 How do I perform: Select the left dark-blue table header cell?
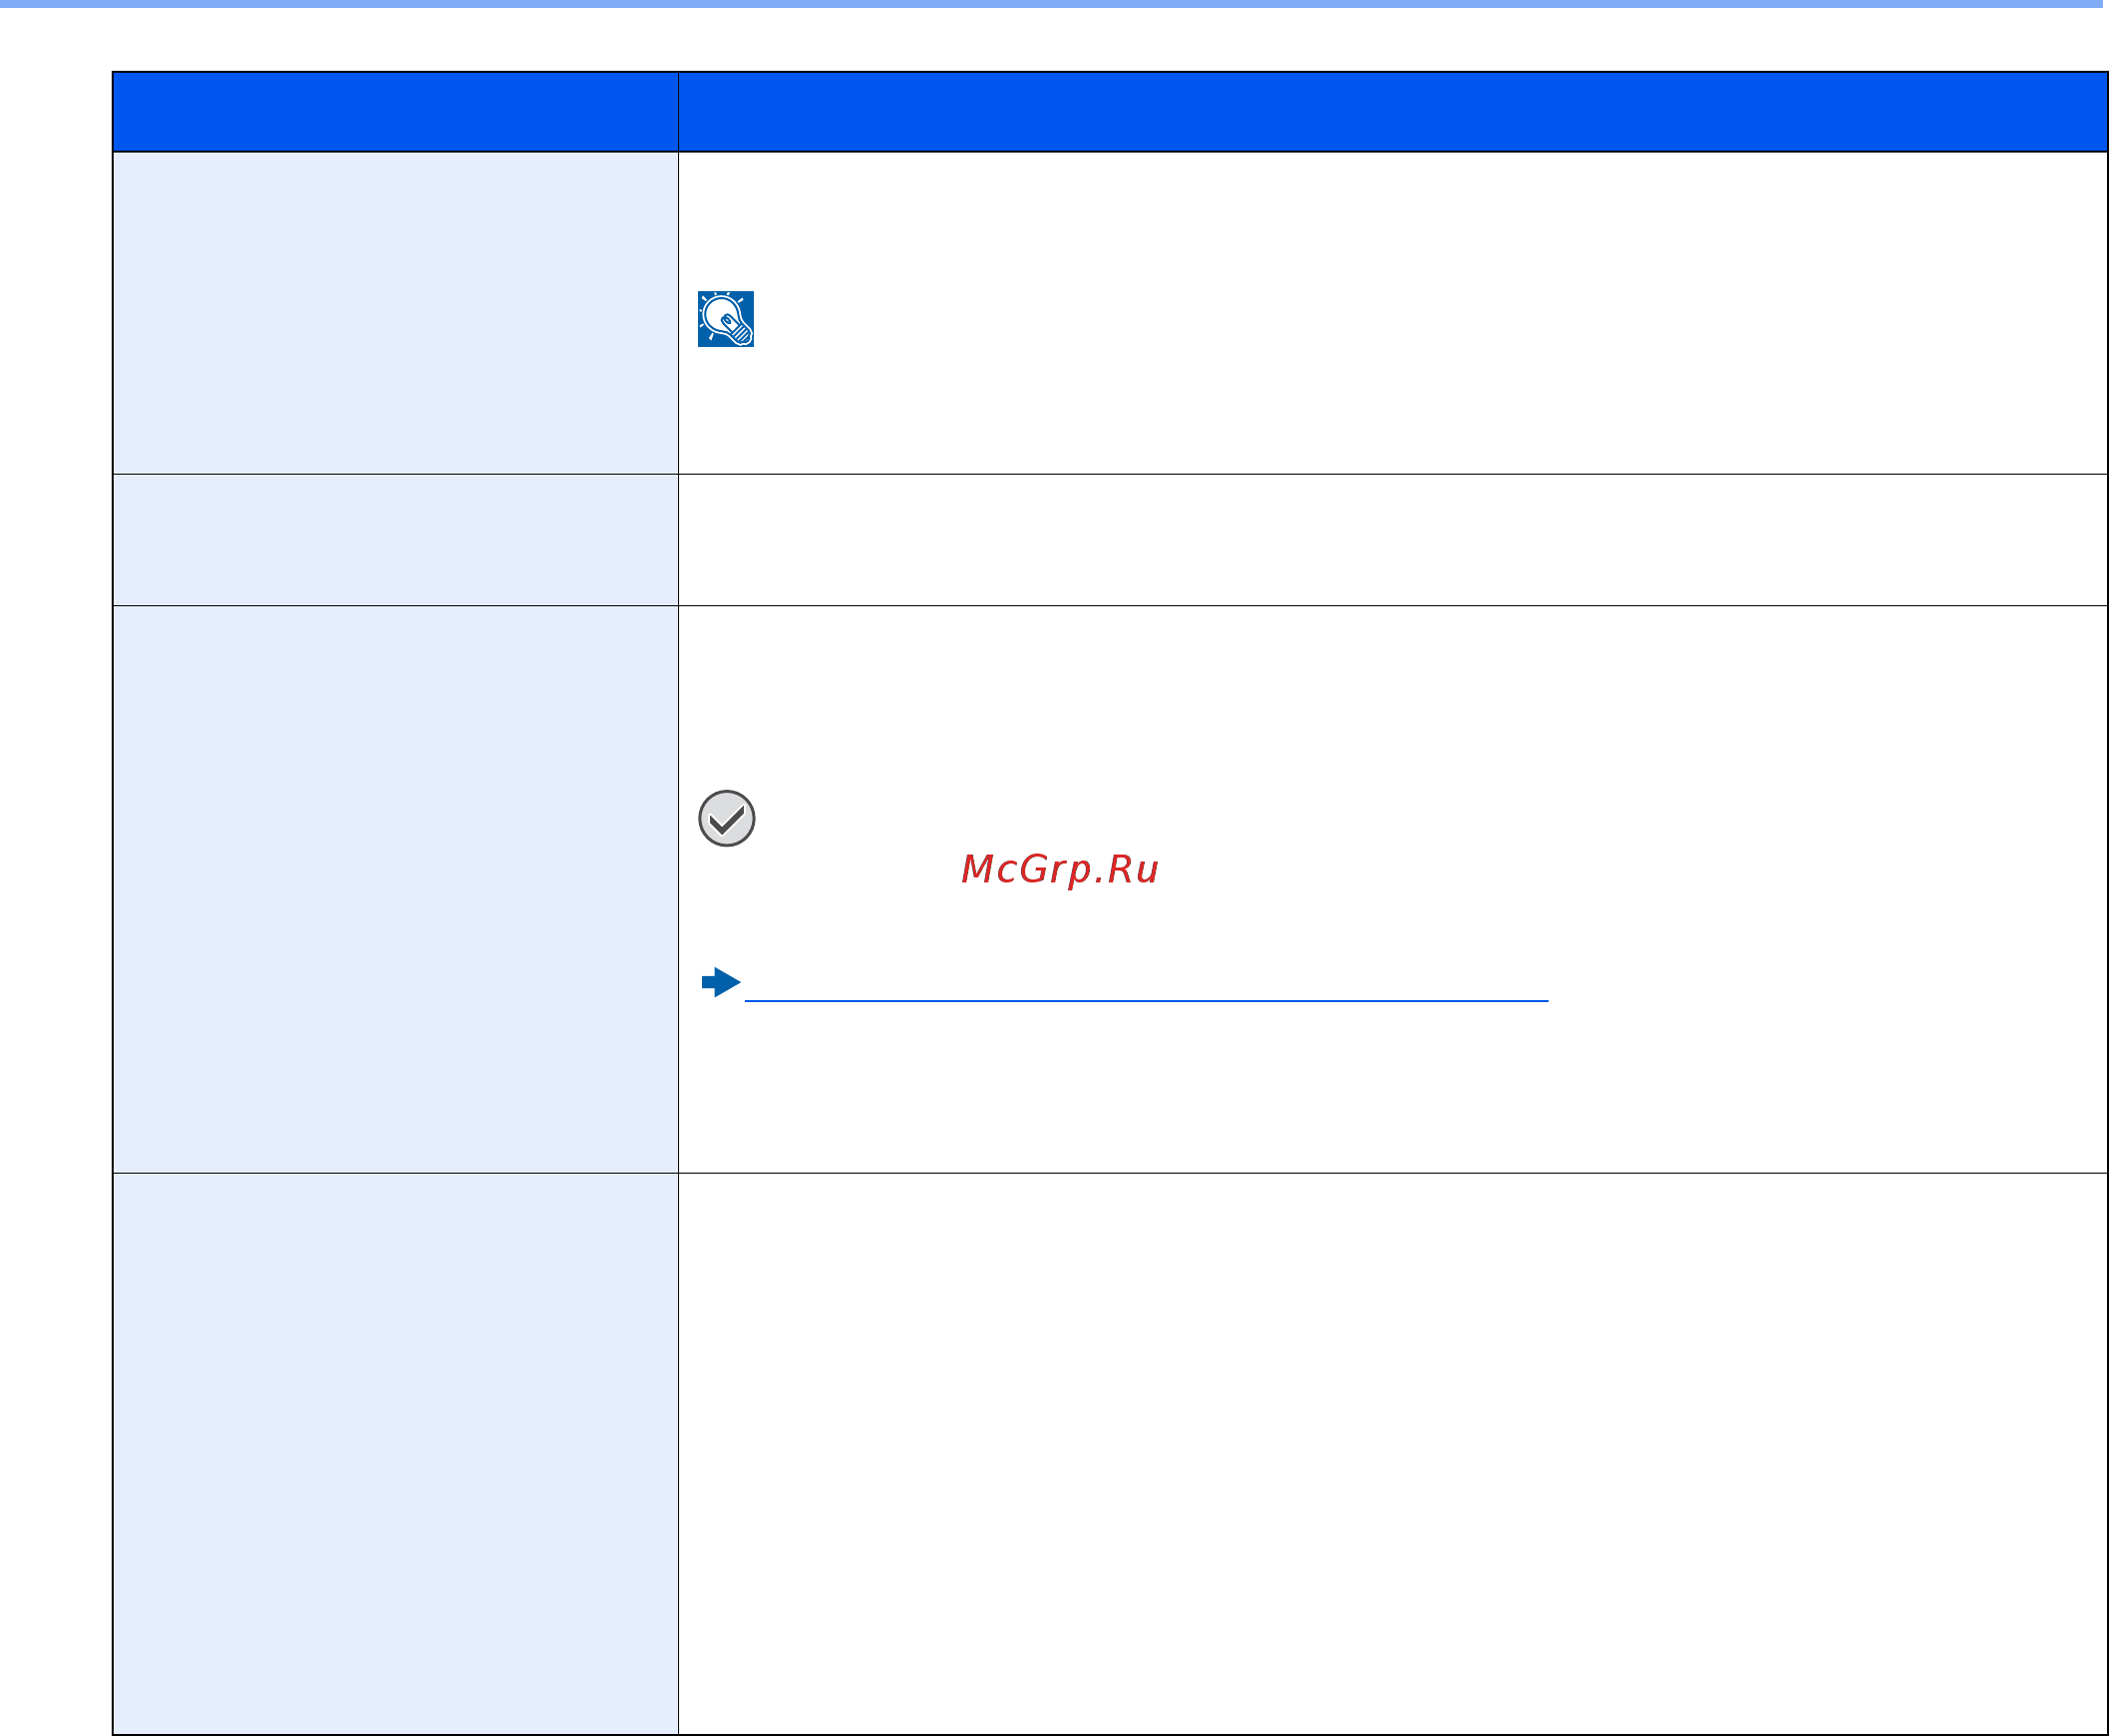click(395, 112)
